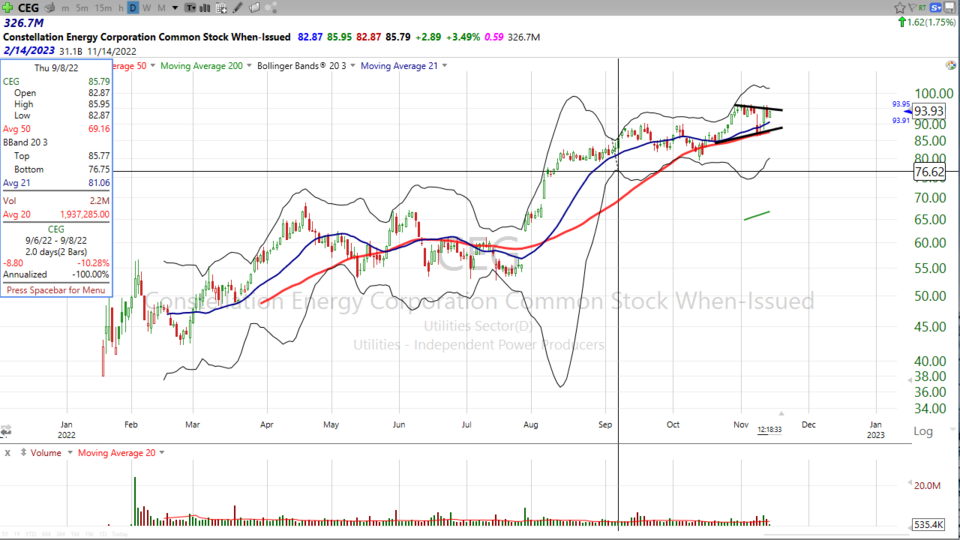Click the 93.93 current price tag
960x540 pixels.
pyautogui.click(x=929, y=111)
